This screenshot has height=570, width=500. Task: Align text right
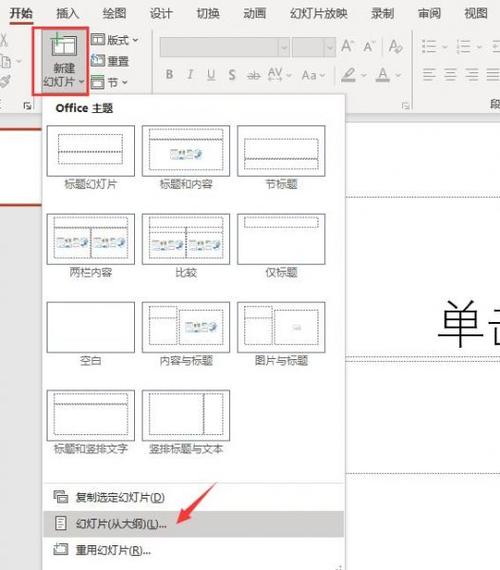(472, 75)
